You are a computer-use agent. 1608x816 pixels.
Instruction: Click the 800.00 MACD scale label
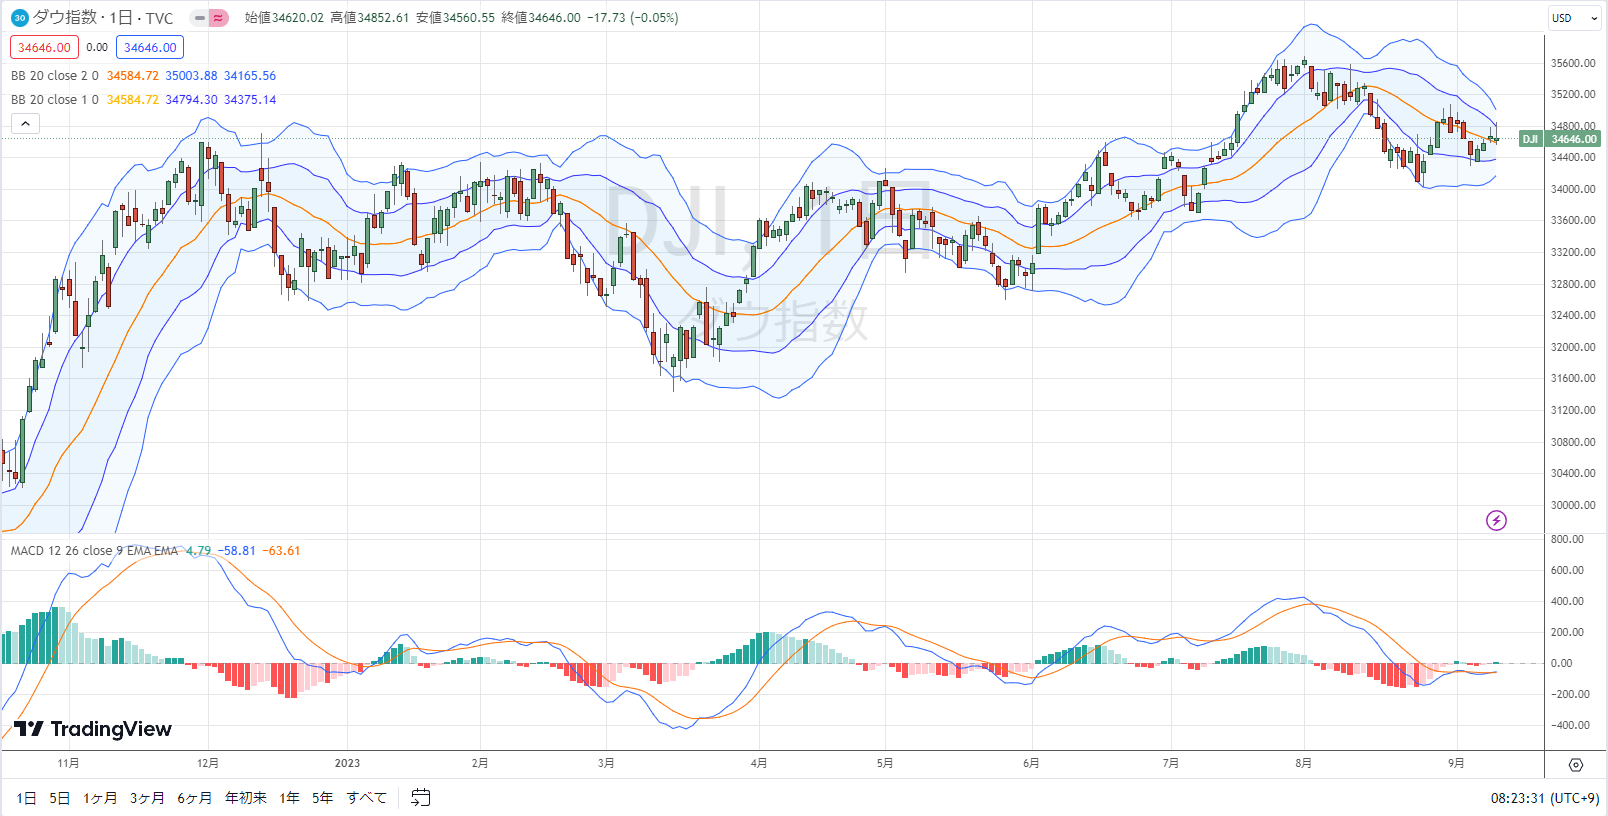pyautogui.click(x=1567, y=539)
